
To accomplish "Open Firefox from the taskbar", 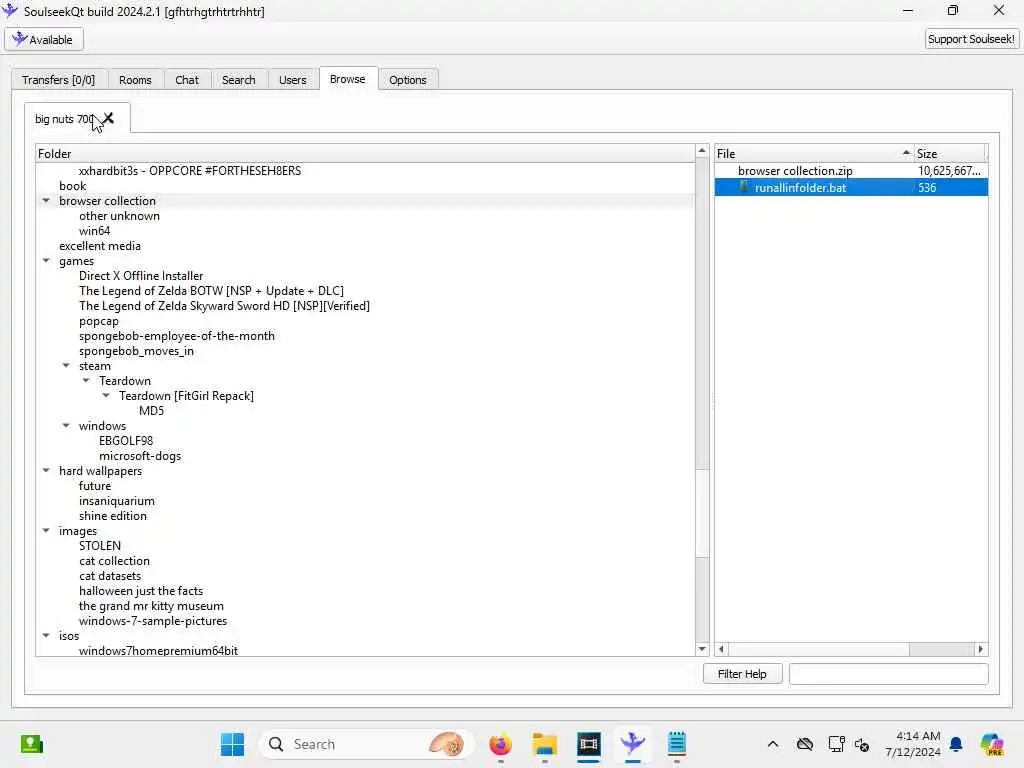I will tap(501, 744).
